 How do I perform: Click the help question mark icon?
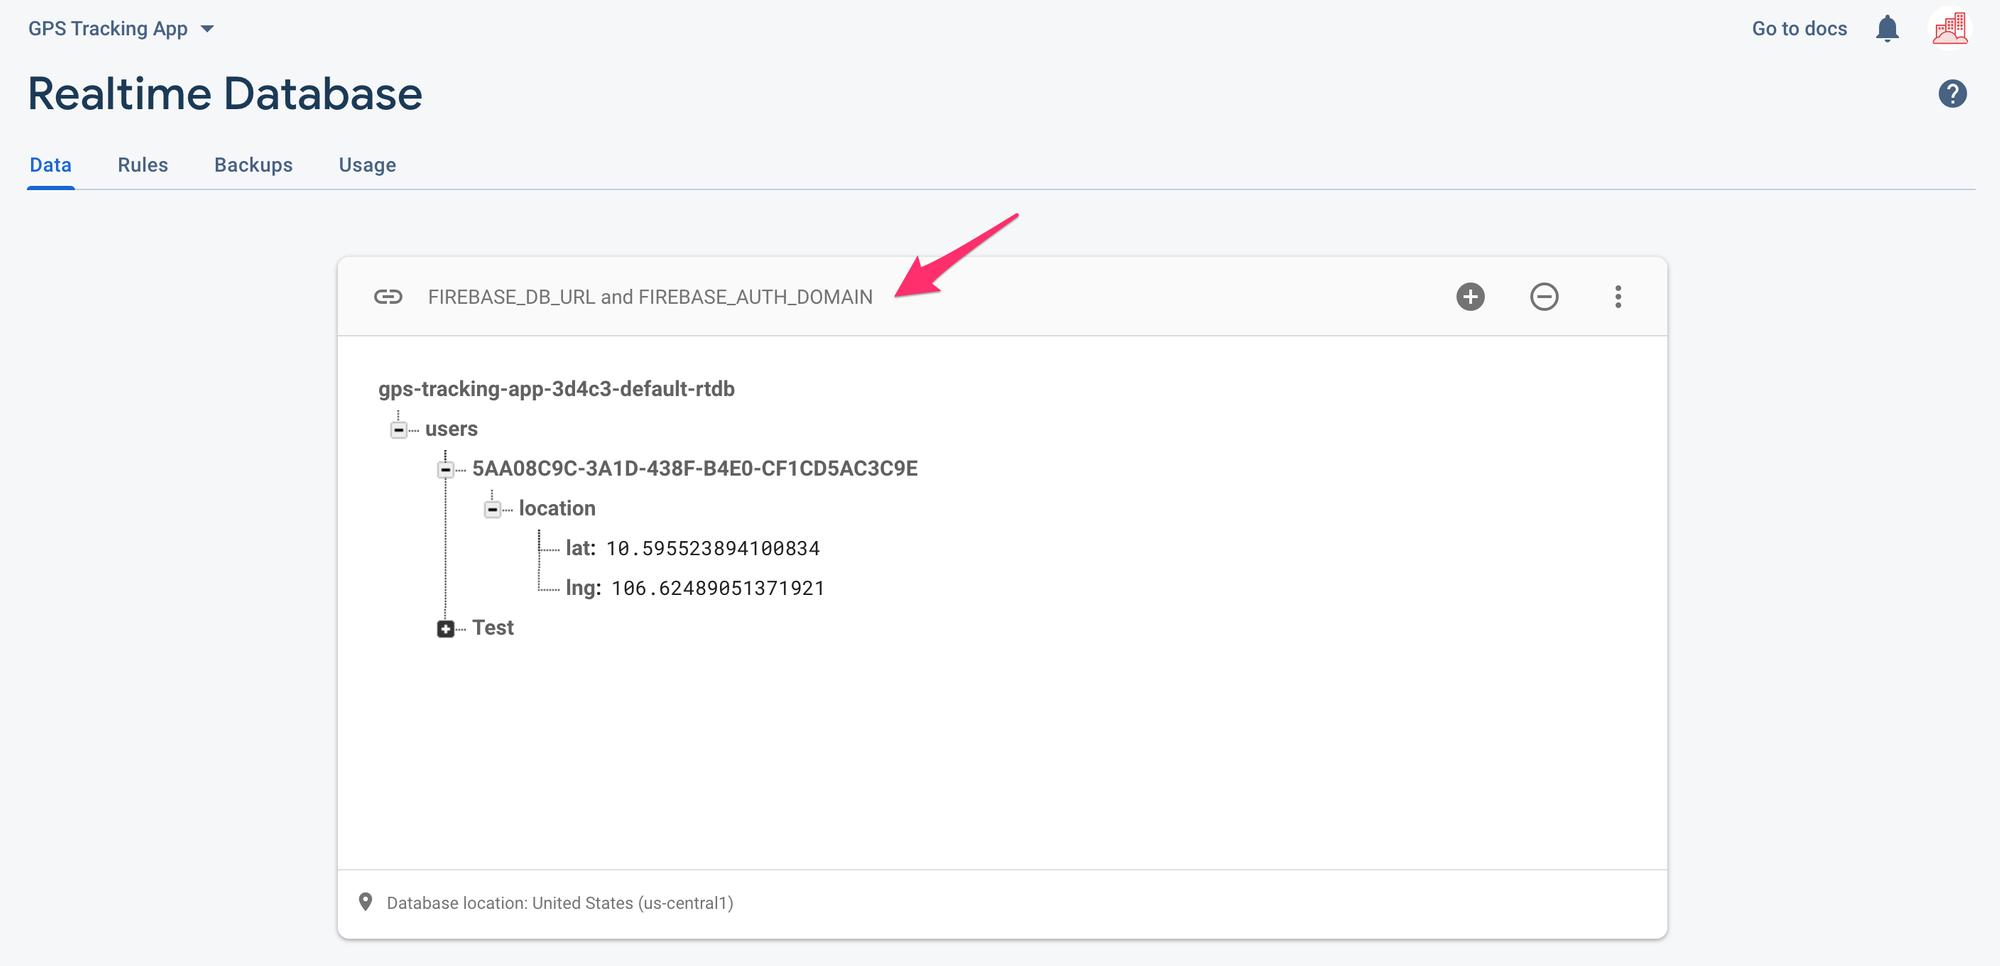(1952, 93)
